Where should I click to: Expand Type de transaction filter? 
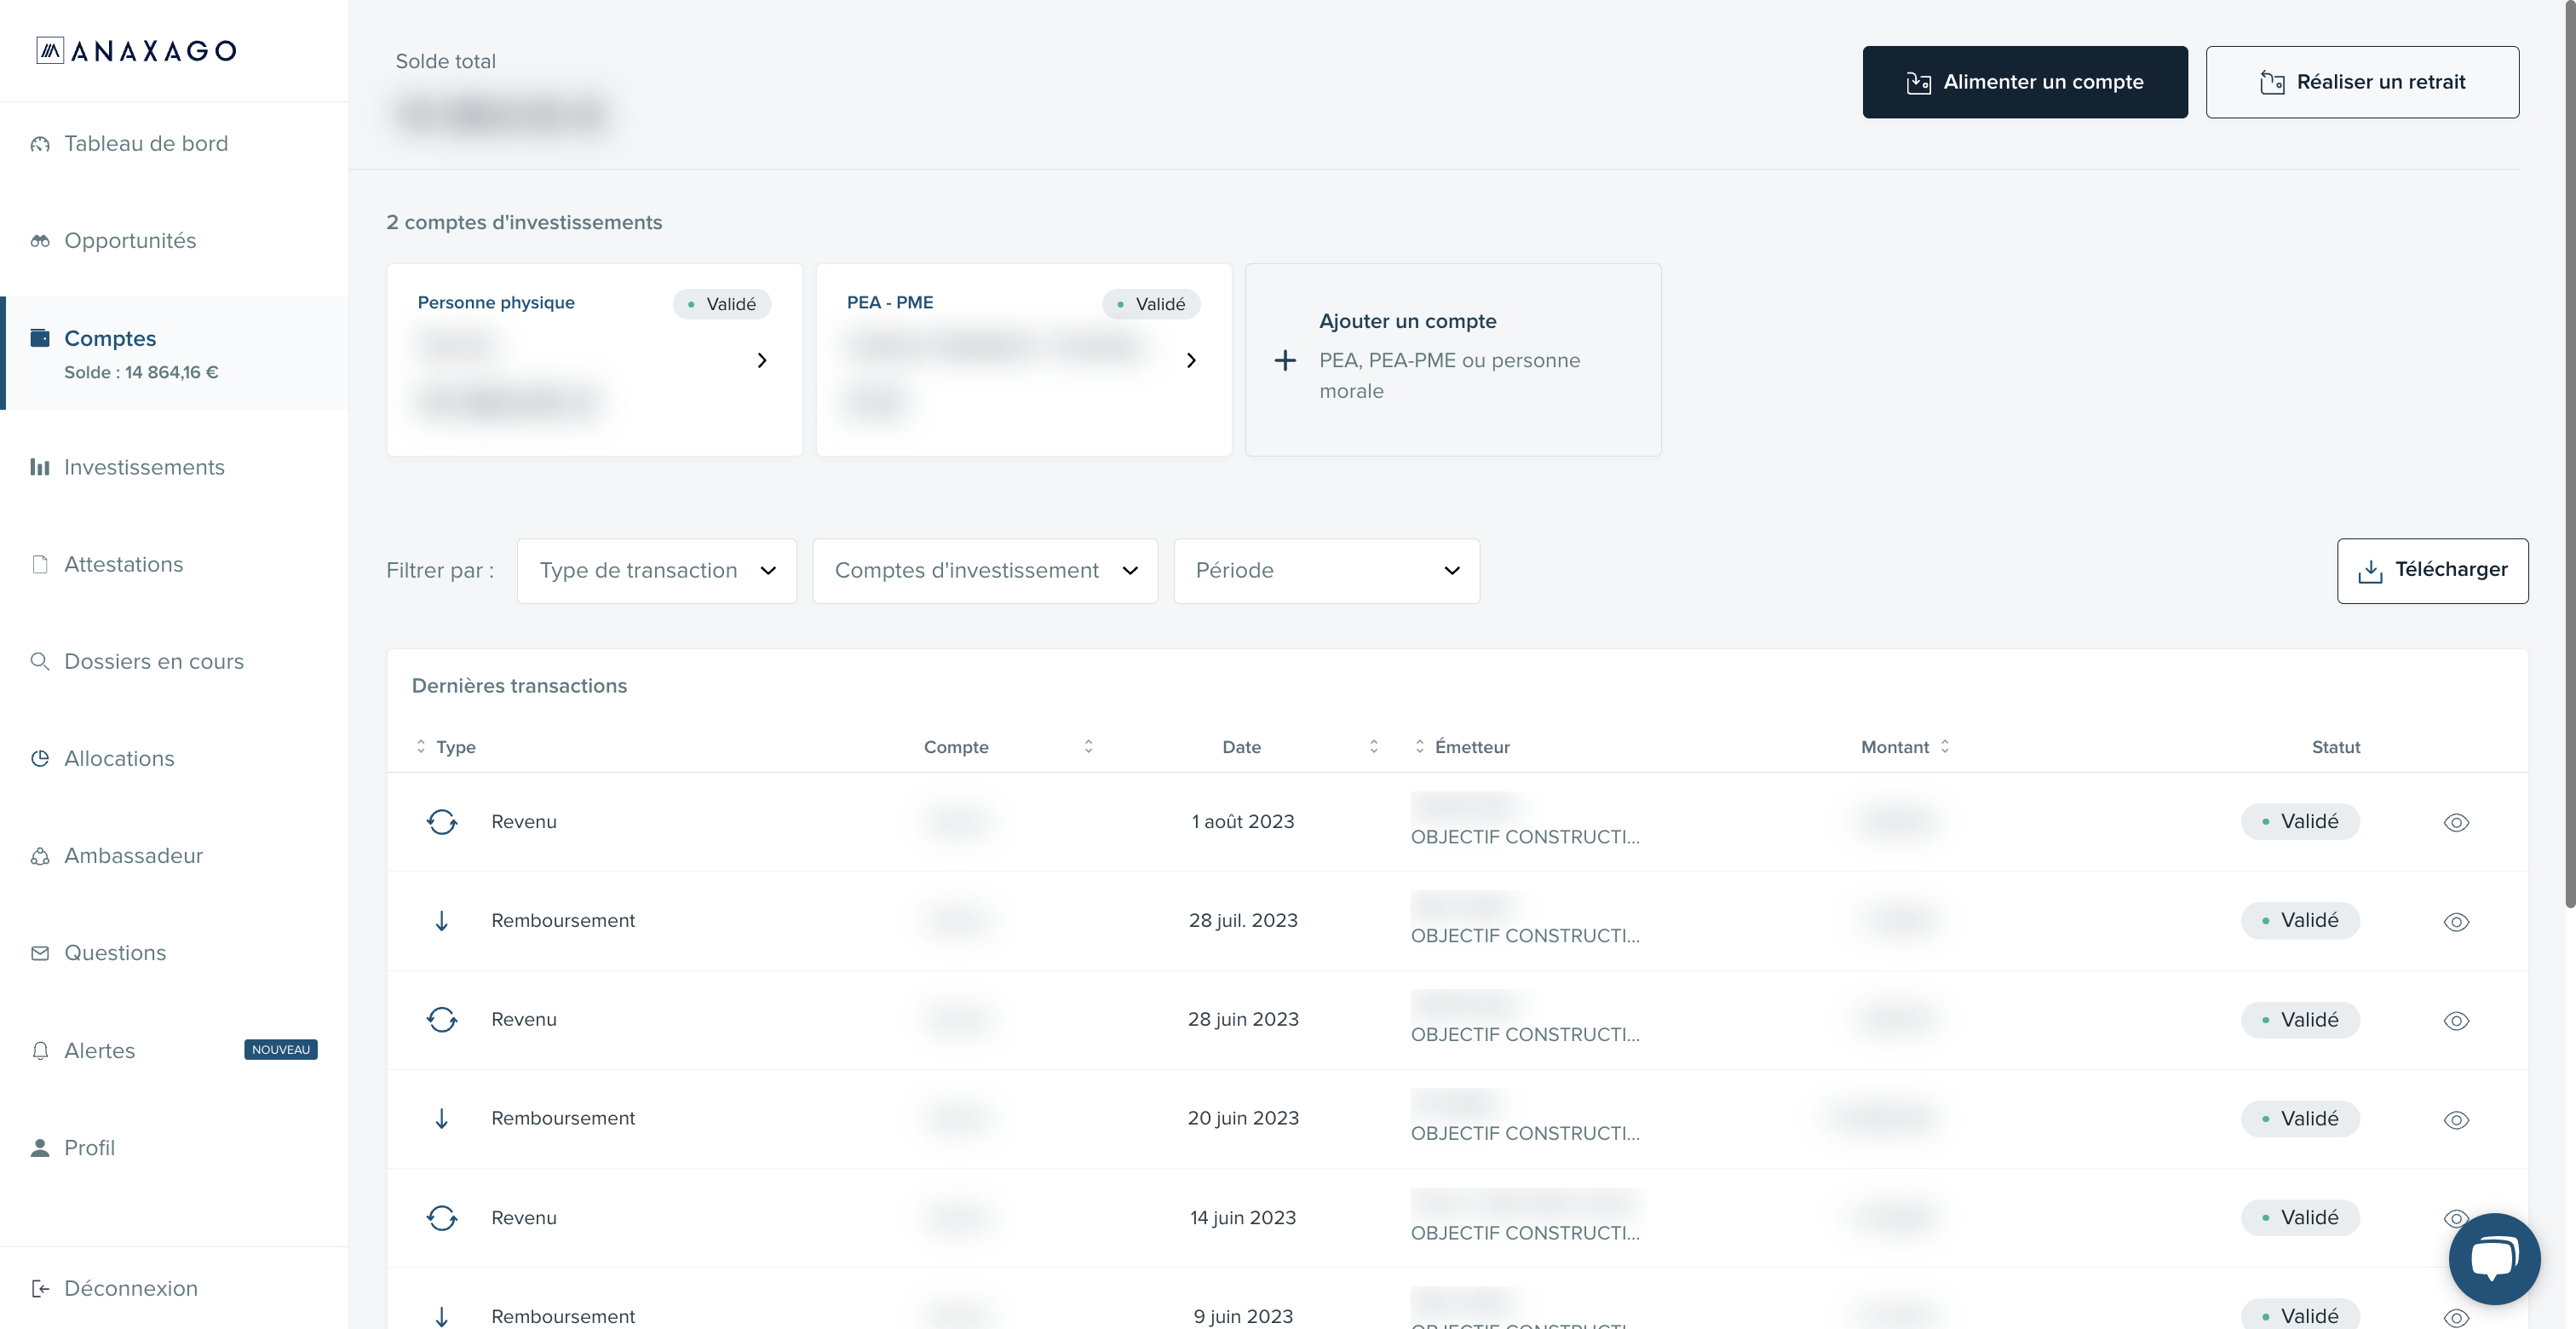click(x=656, y=570)
